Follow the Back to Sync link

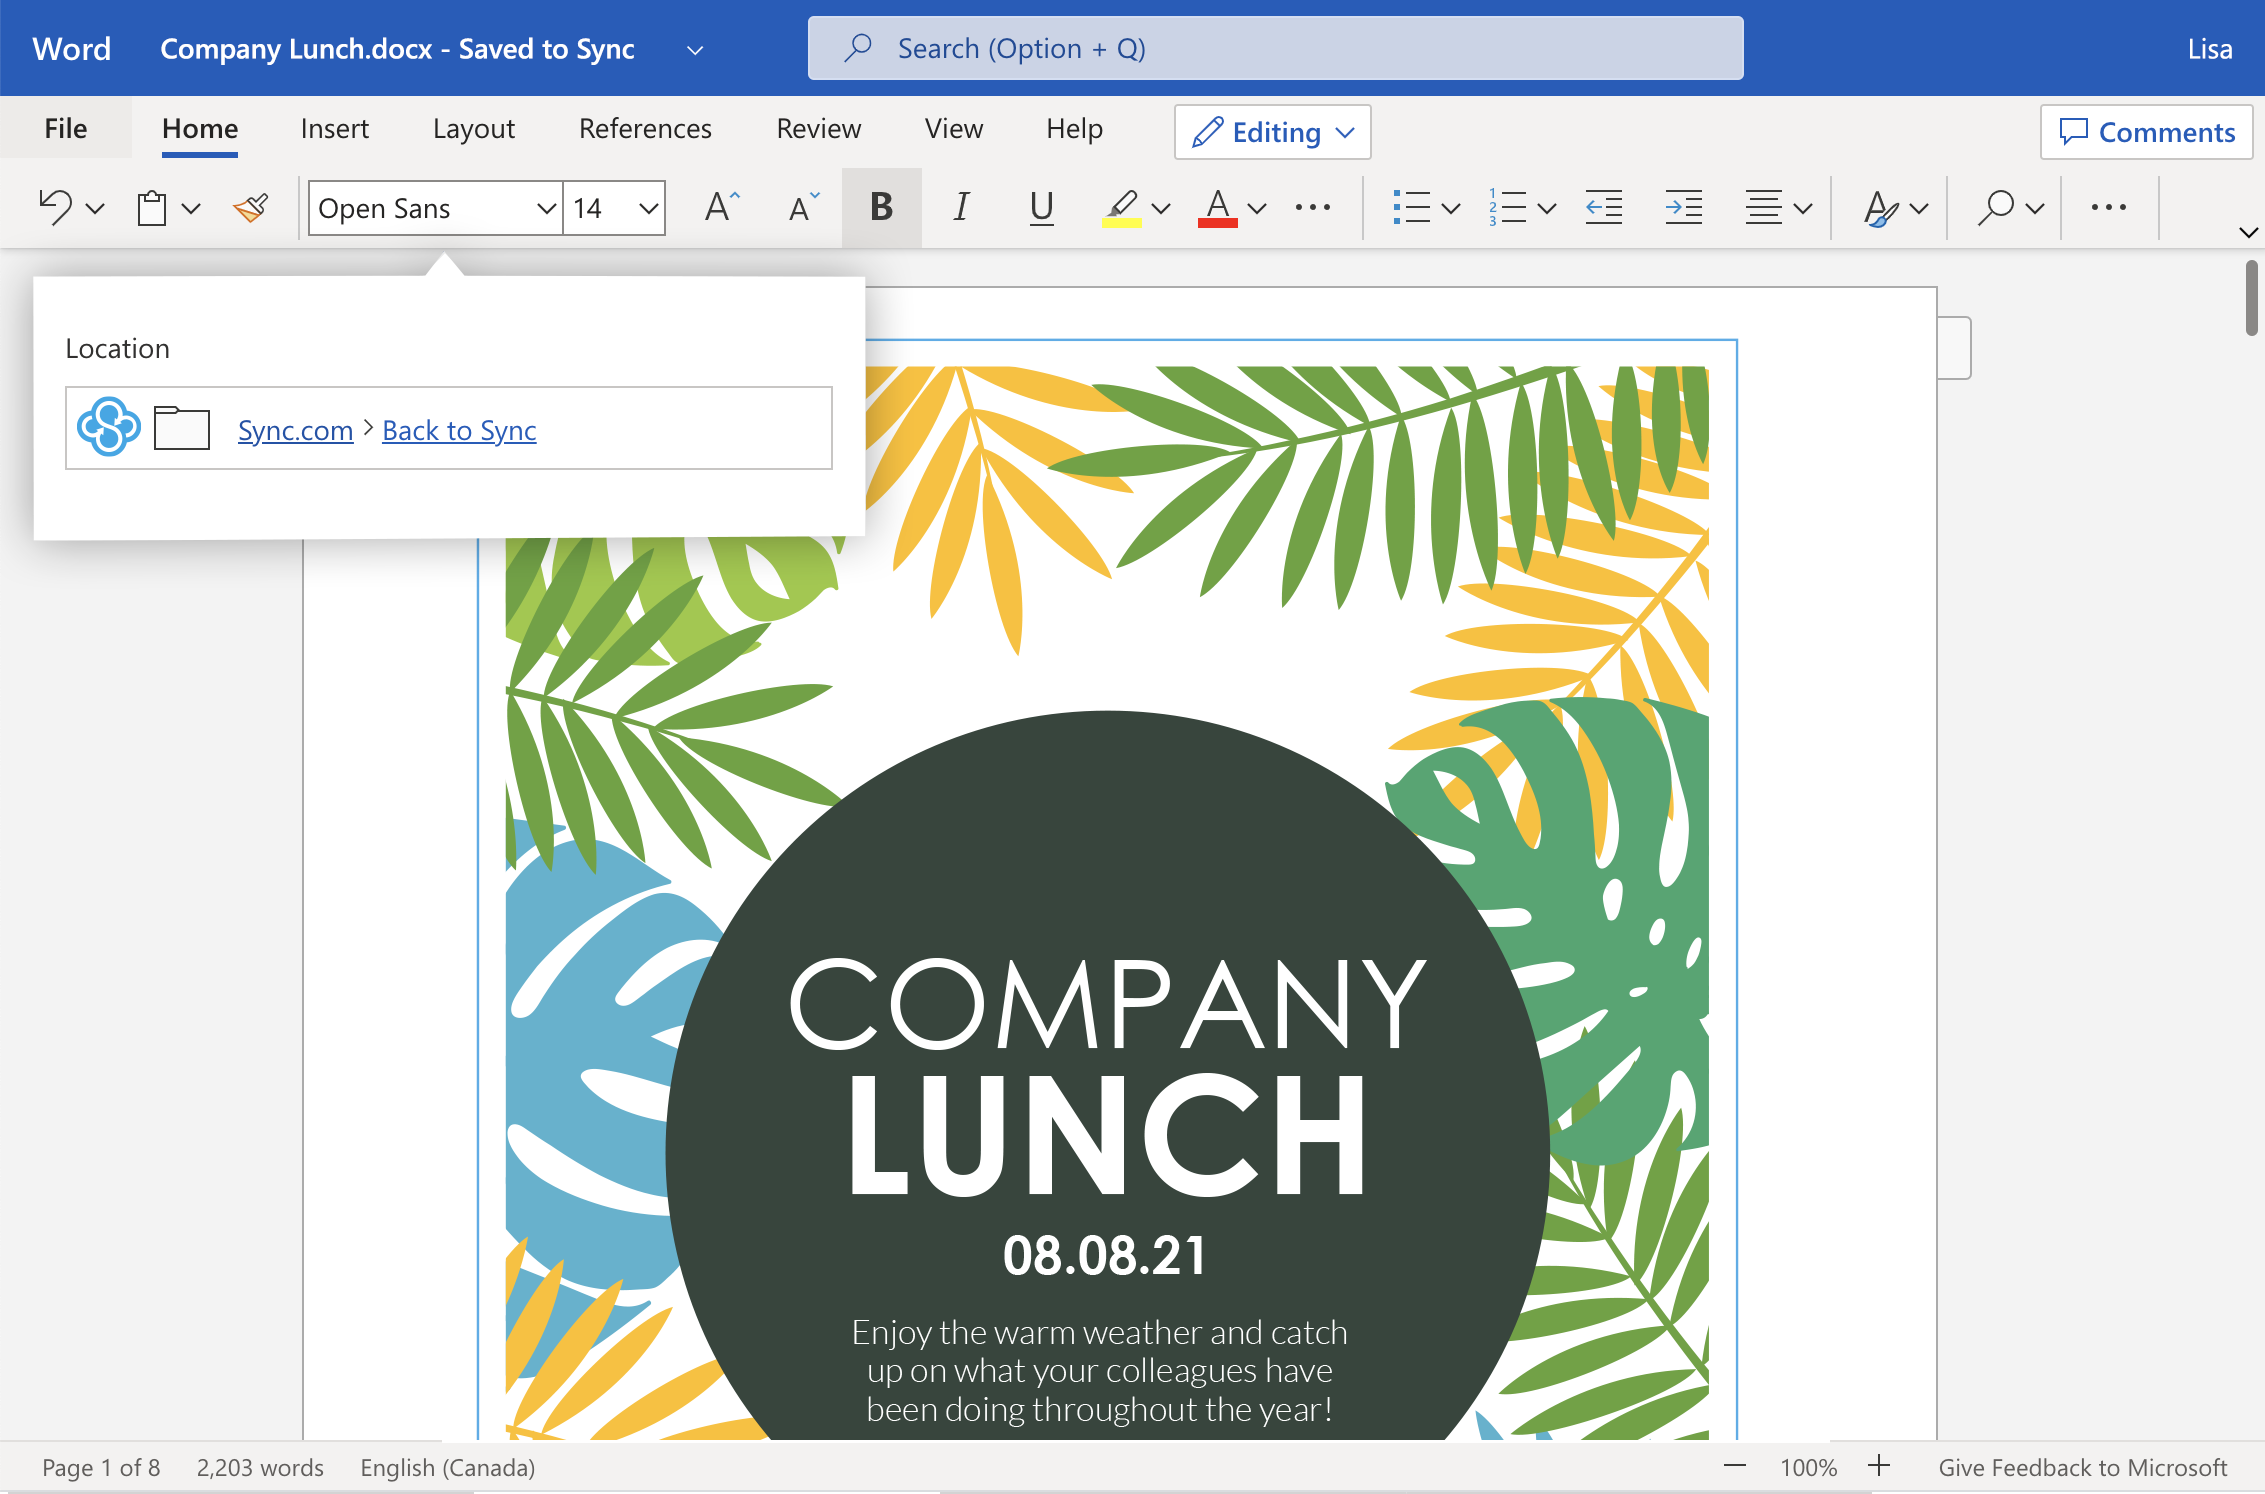coord(459,430)
